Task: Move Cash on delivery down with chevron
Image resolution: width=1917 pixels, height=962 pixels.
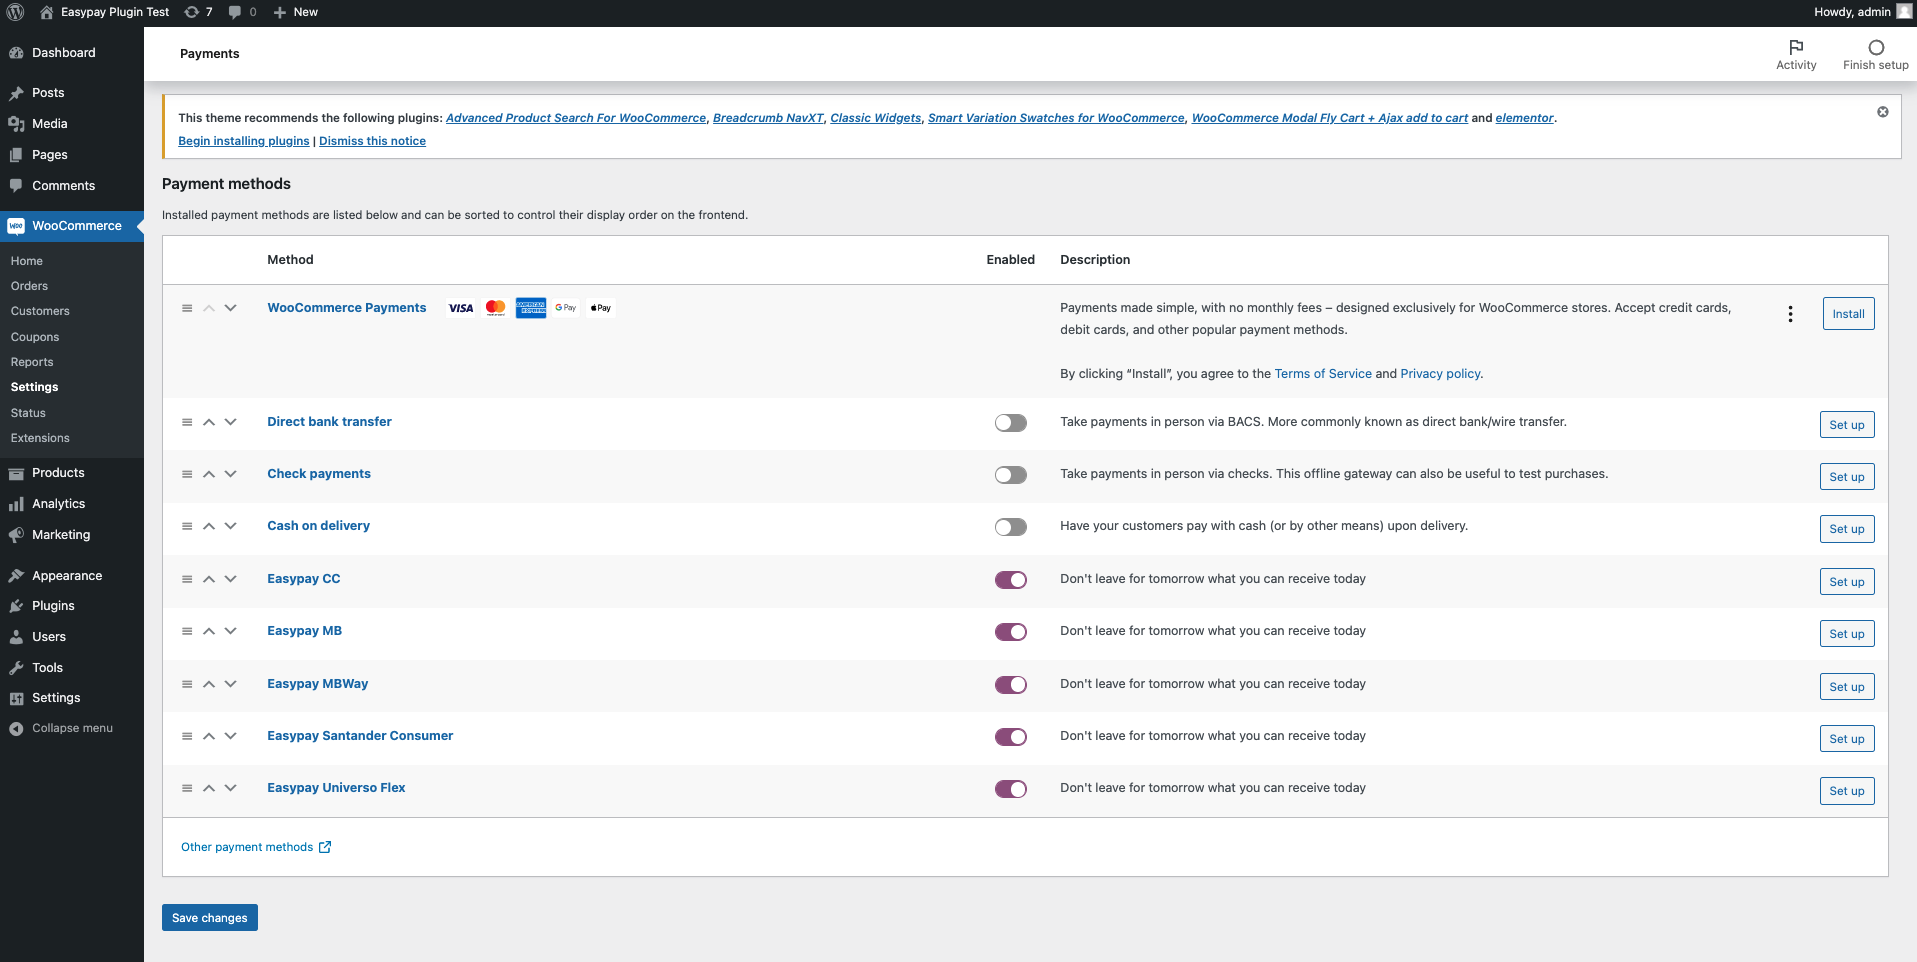Action: 231,526
